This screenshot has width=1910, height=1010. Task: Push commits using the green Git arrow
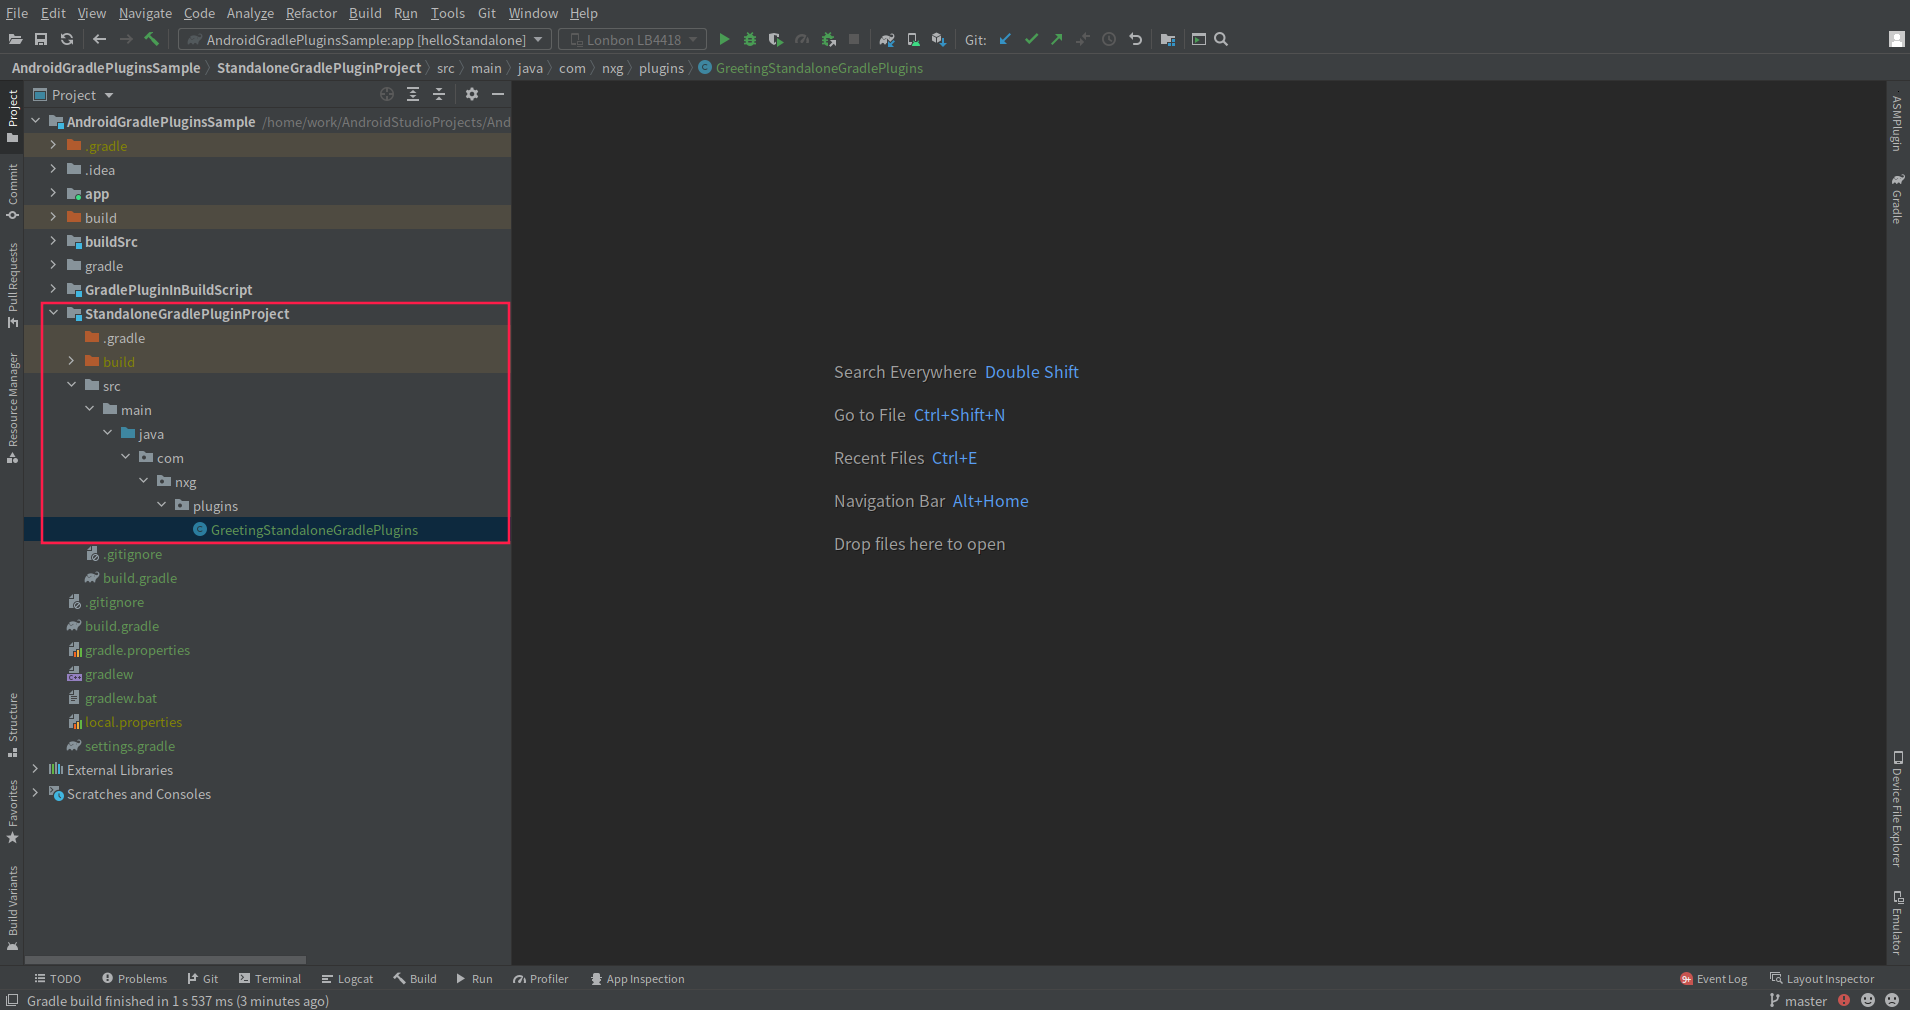coord(1056,40)
